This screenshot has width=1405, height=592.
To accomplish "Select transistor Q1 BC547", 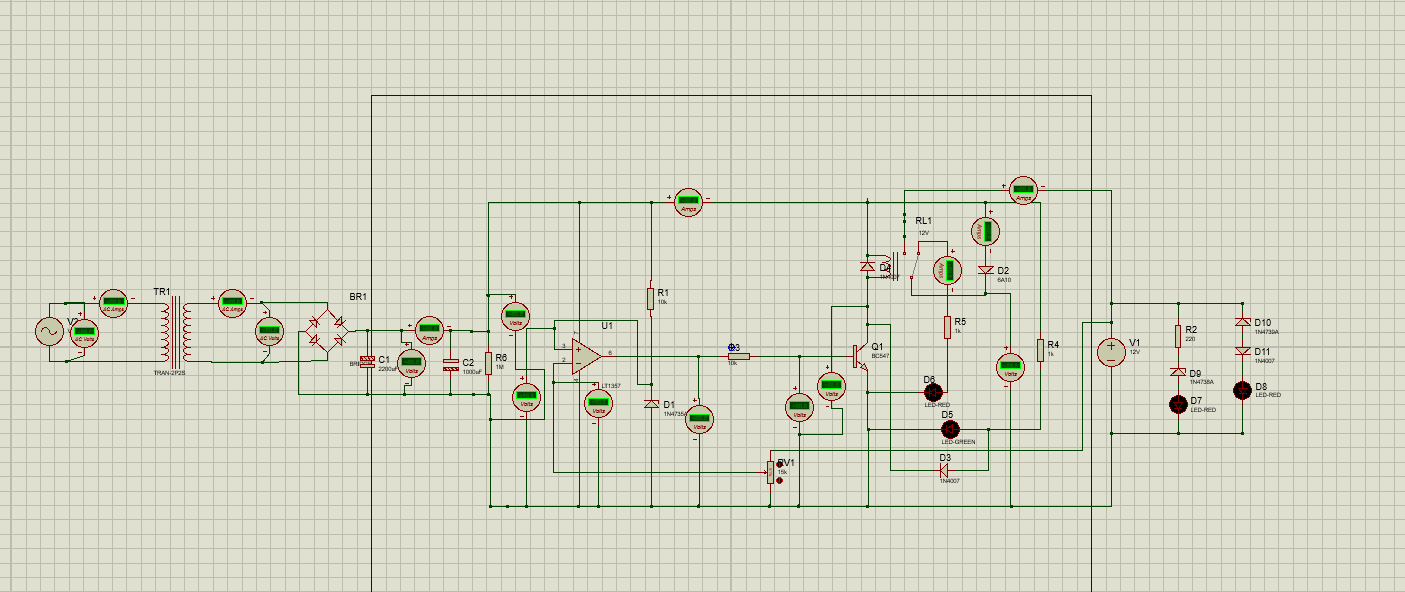I will tap(859, 355).
